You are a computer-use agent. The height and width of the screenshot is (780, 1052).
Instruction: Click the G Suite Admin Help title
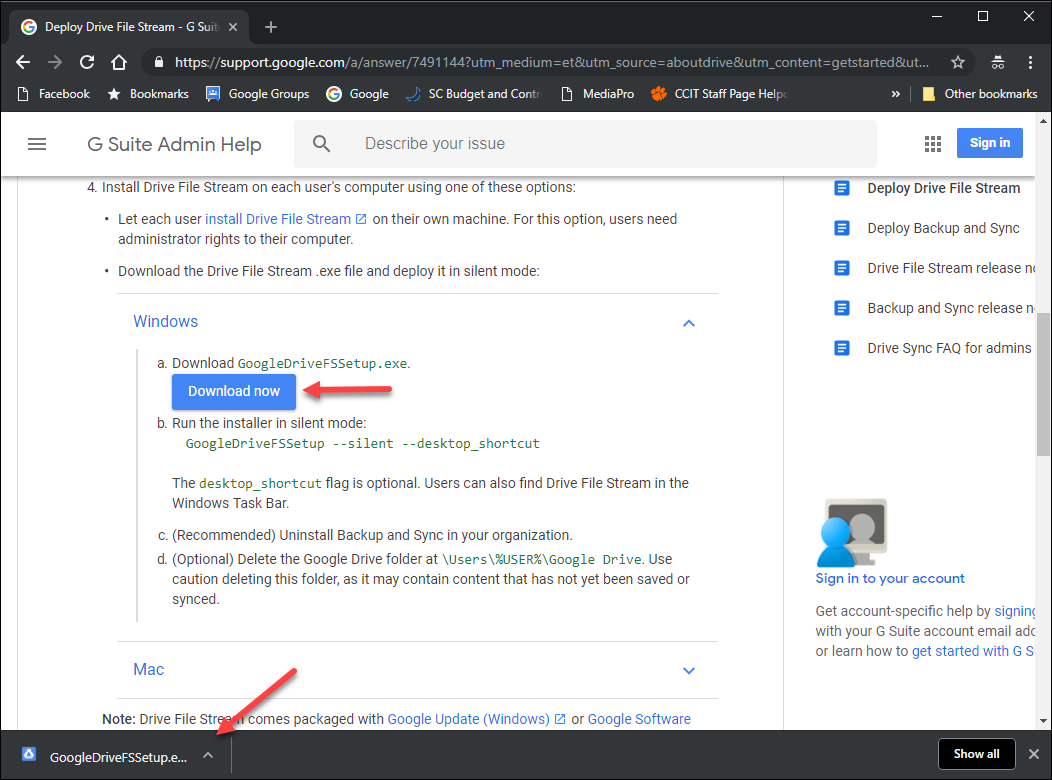coord(174,144)
